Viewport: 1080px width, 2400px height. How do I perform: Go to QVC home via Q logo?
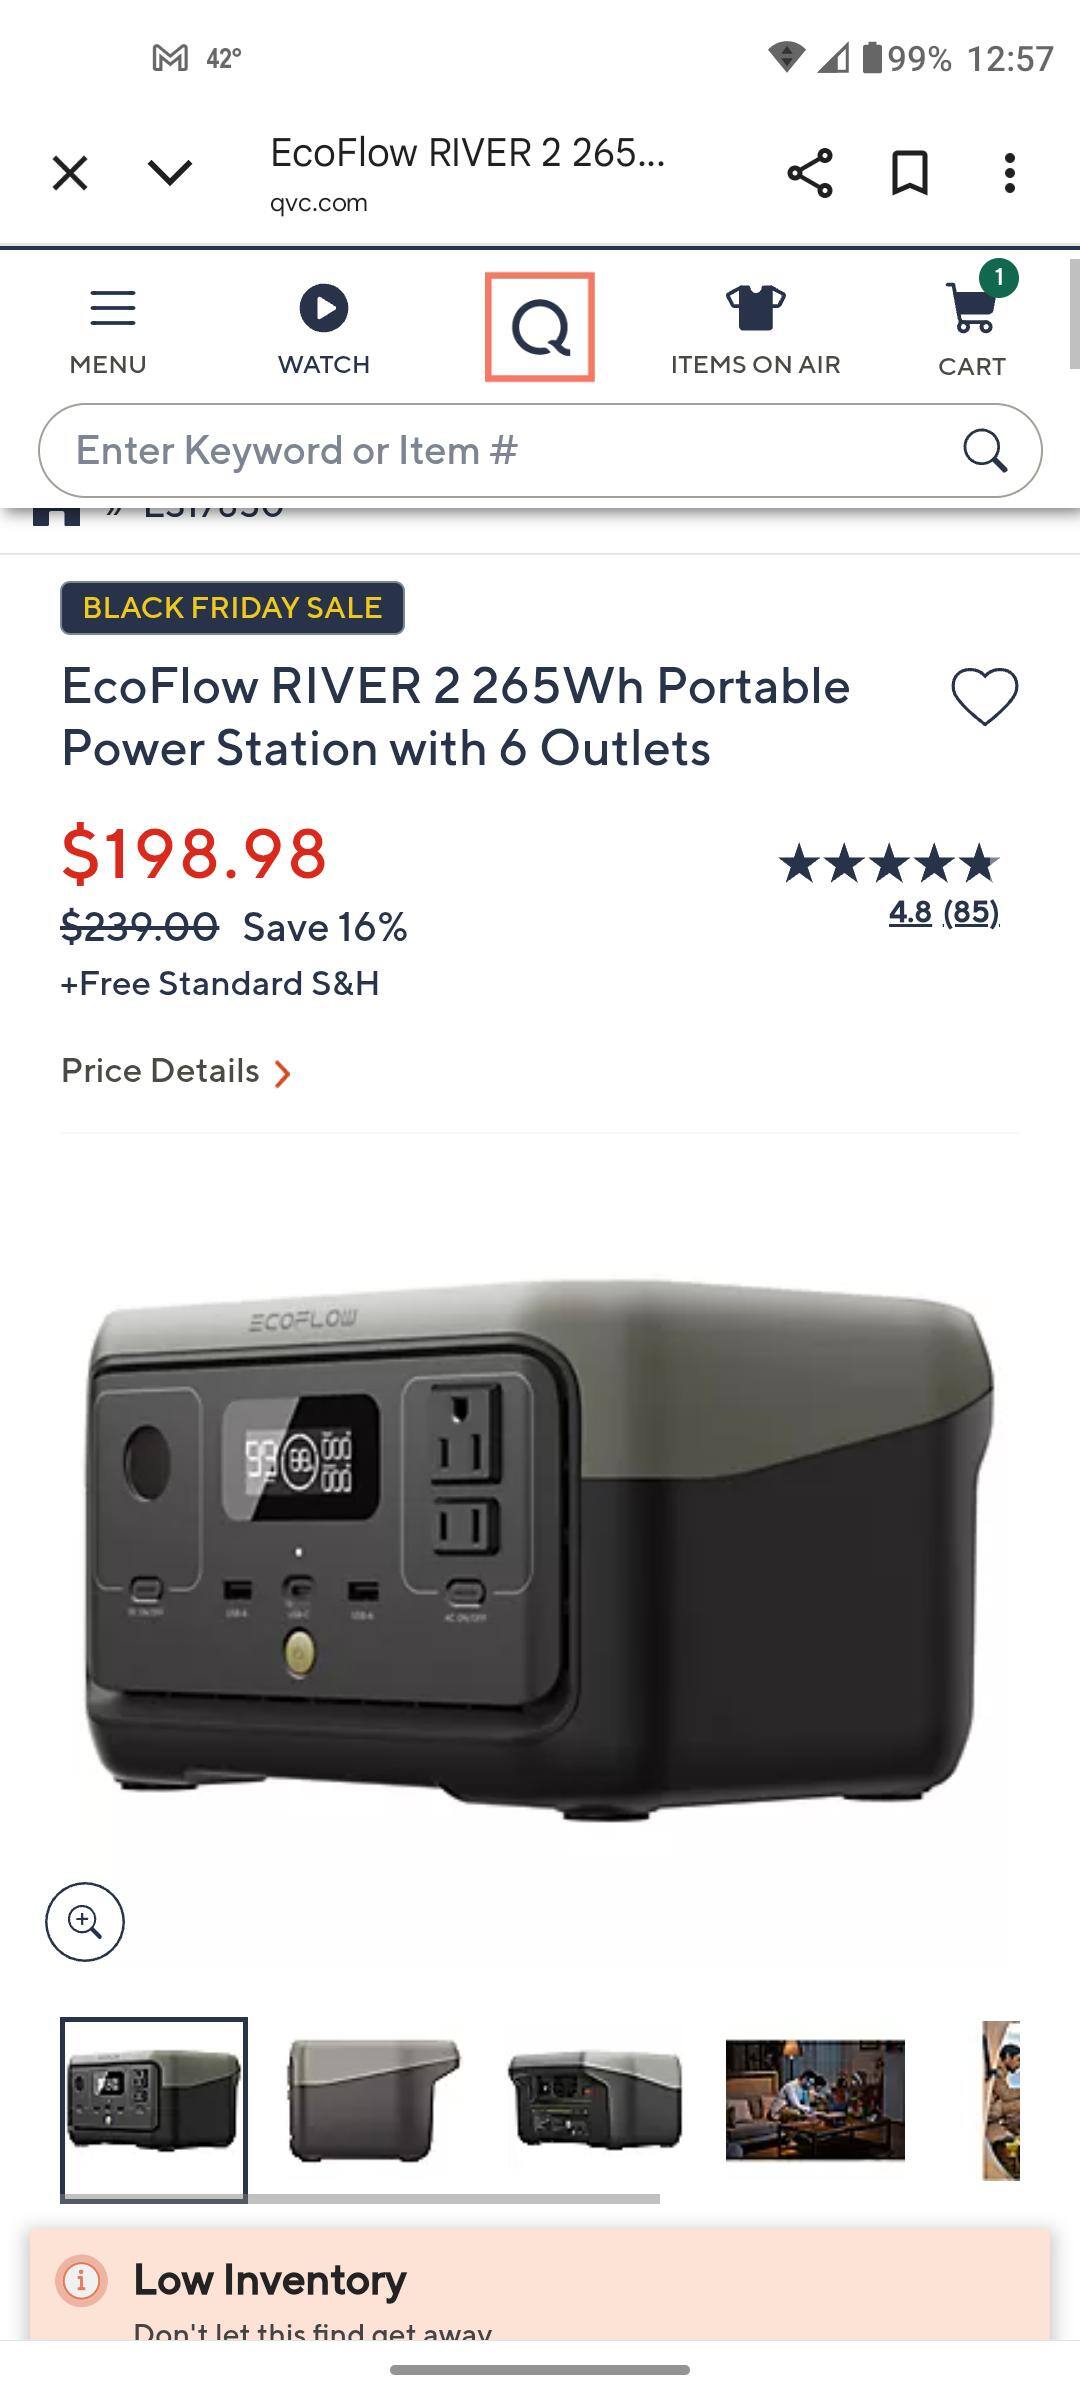540,327
